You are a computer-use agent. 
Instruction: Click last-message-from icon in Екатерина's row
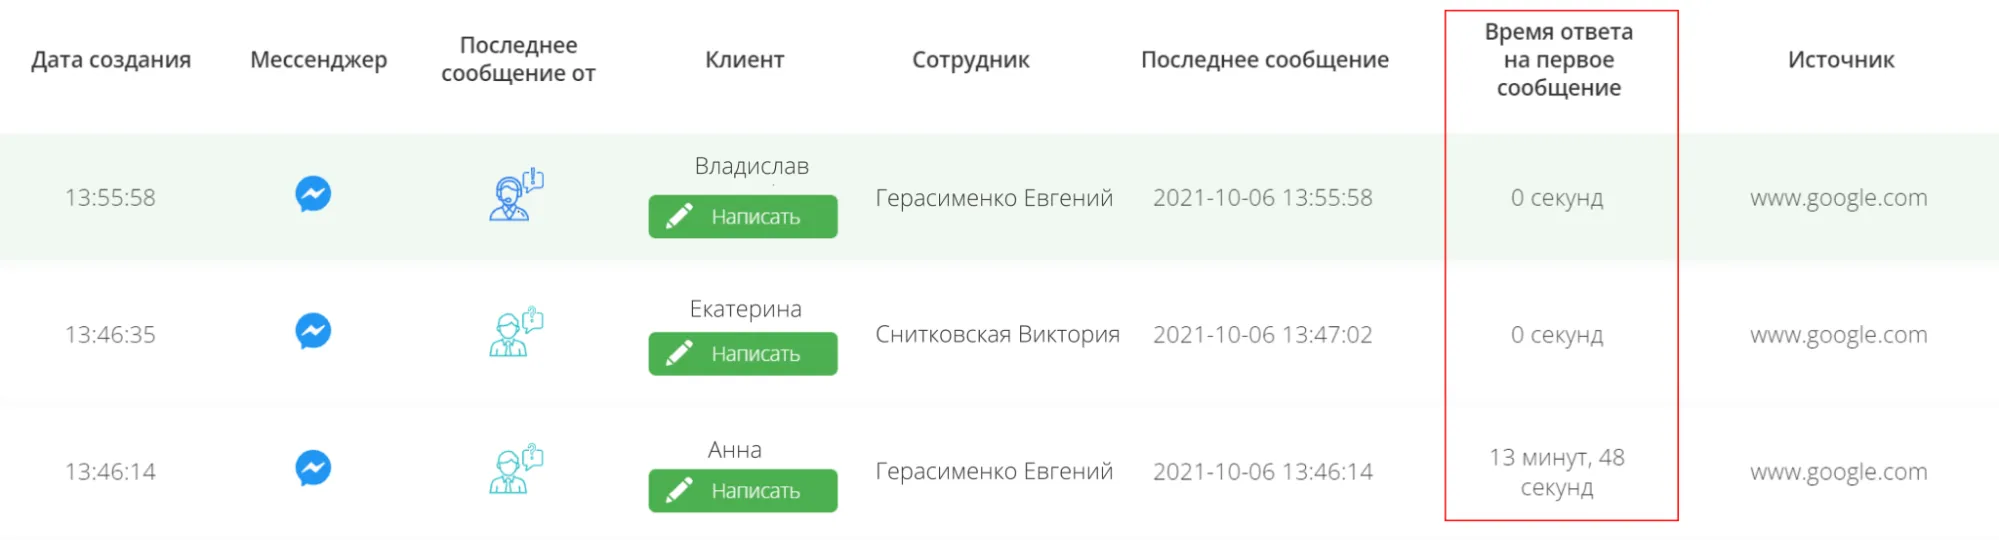tap(515, 332)
